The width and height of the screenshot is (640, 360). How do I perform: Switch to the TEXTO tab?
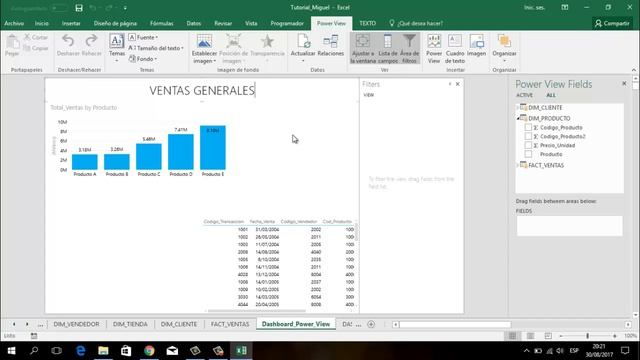point(367,23)
